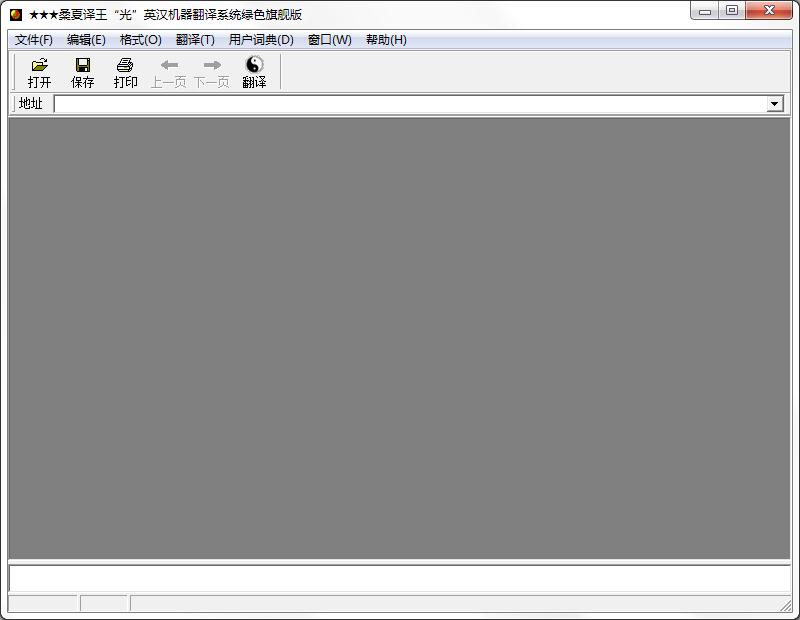The width and height of the screenshot is (800, 620).
Task: Open the 帮助(H) menu
Action: click(x=386, y=40)
